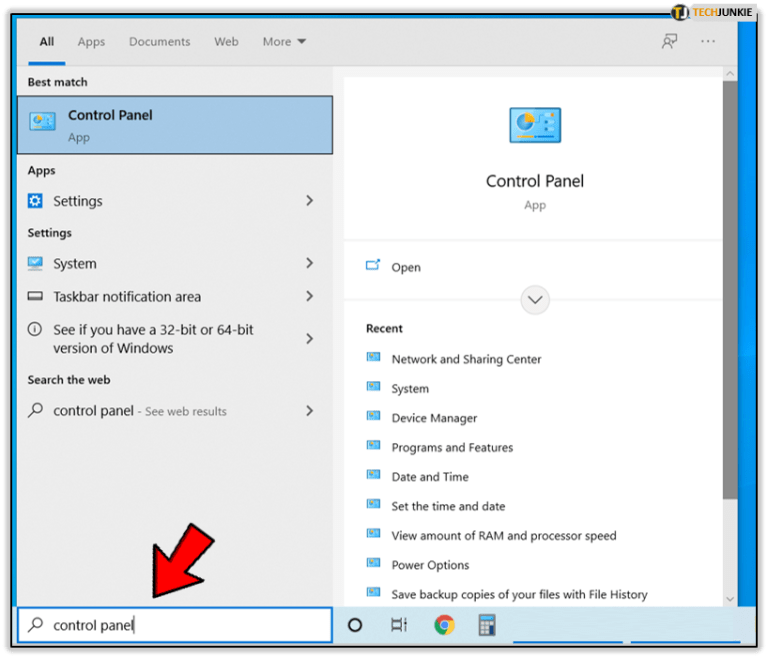Select the Web tab
Image resolution: width=768 pixels, height=658 pixels.
[x=226, y=42]
